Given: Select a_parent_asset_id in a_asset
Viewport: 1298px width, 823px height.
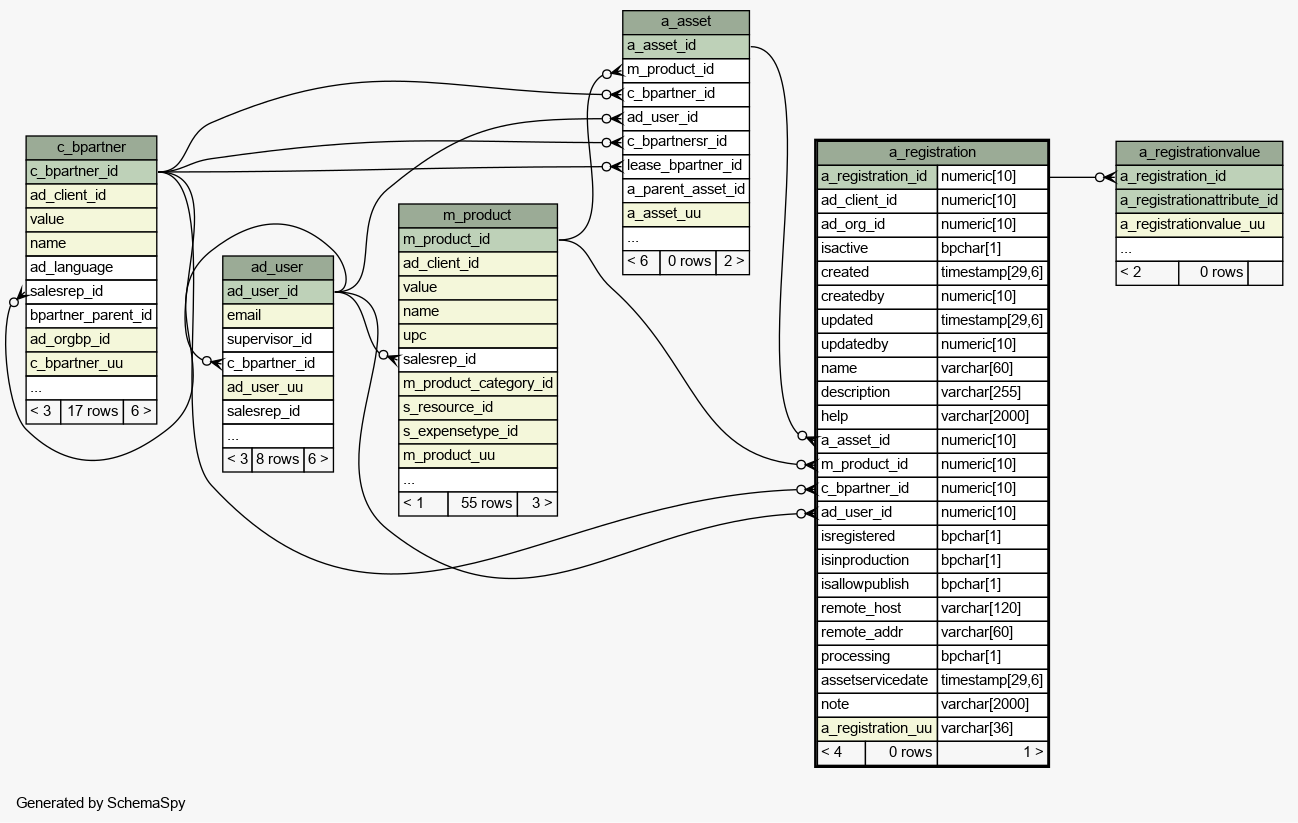Looking at the screenshot, I should pyautogui.click(x=686, y=189).
